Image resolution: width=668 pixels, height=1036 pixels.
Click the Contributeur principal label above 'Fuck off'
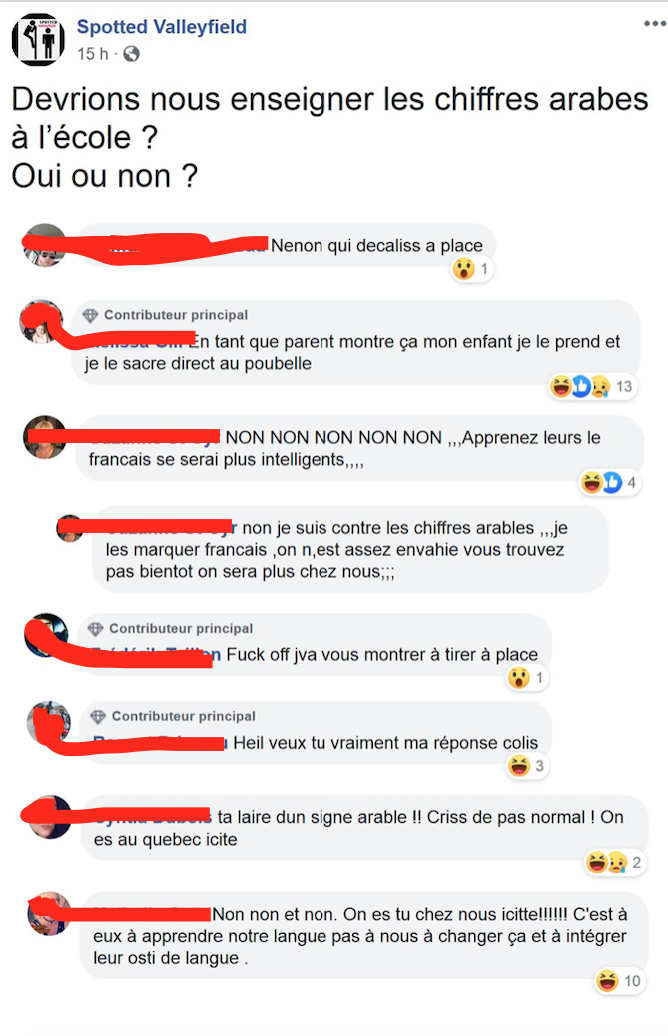pyautogui.click(x=181, y=628)
